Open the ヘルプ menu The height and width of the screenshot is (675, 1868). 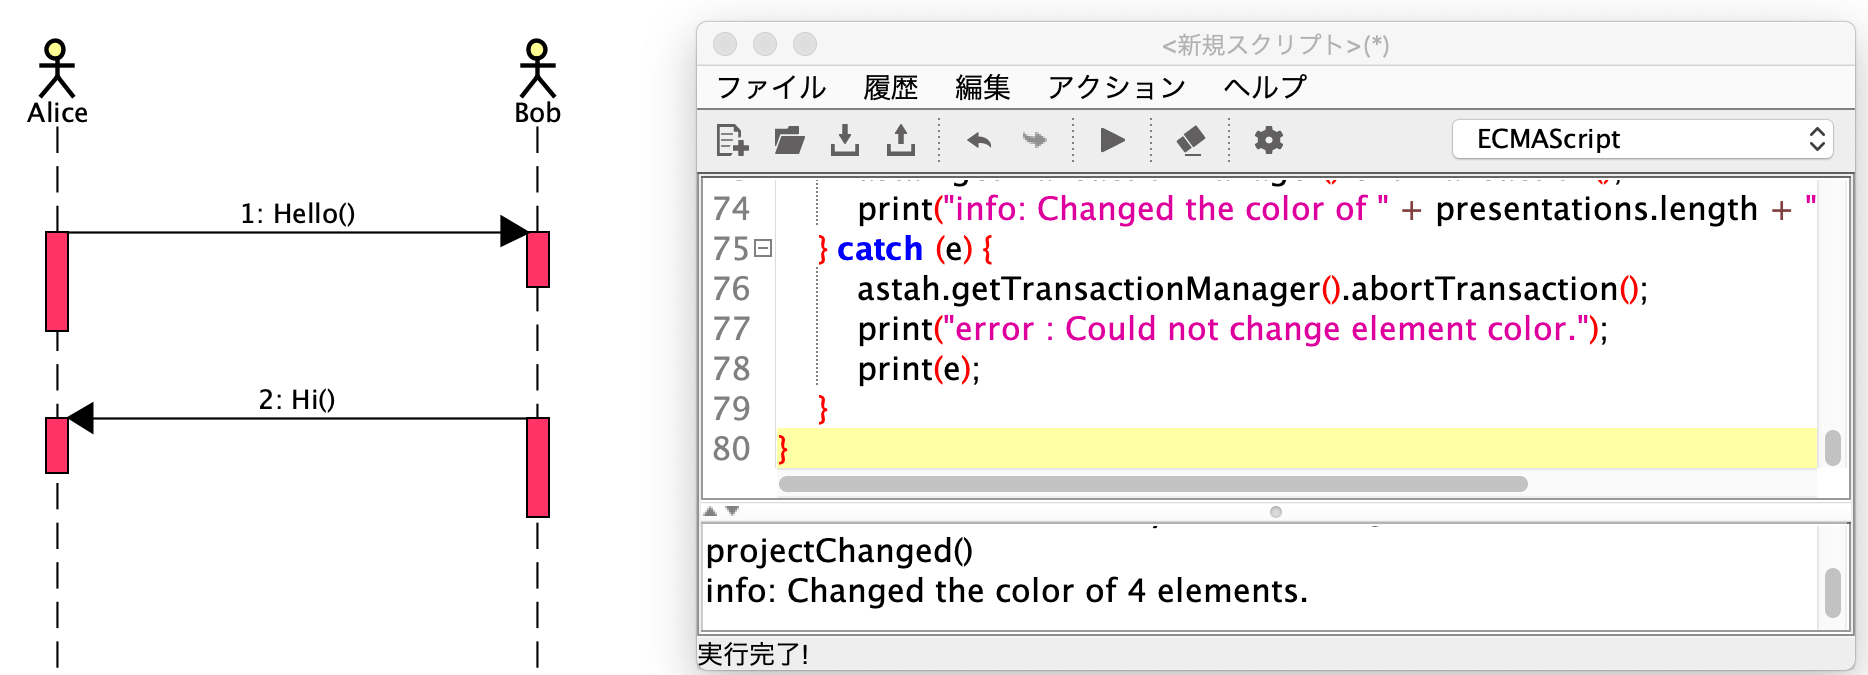(1265, 88)
